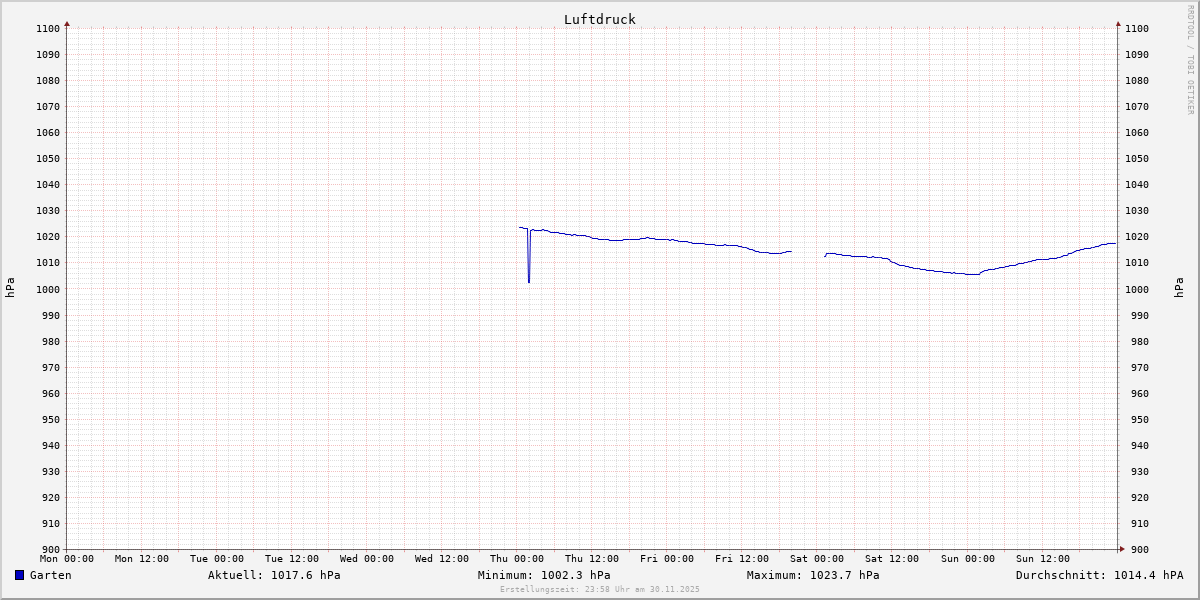The height and width of the screenshot is (600, 1200).
Task: Click the Minimum: 1002.3 hPa value
Action: (x=544, y=575)
